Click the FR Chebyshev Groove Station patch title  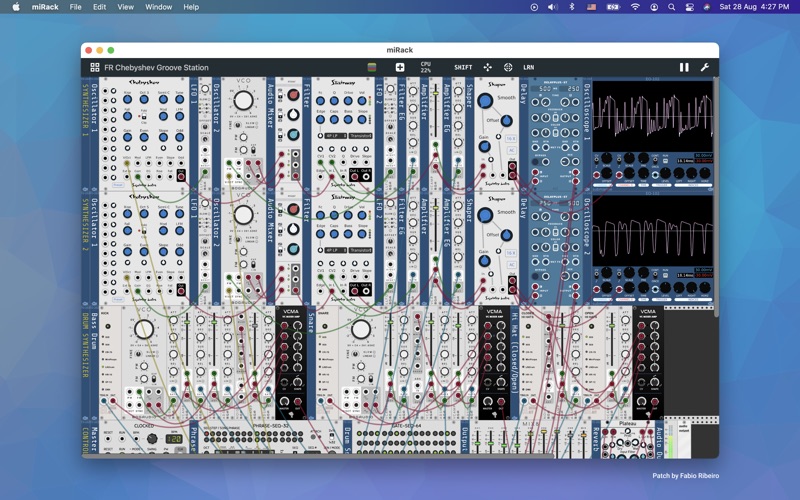click(x=156, y=67)
